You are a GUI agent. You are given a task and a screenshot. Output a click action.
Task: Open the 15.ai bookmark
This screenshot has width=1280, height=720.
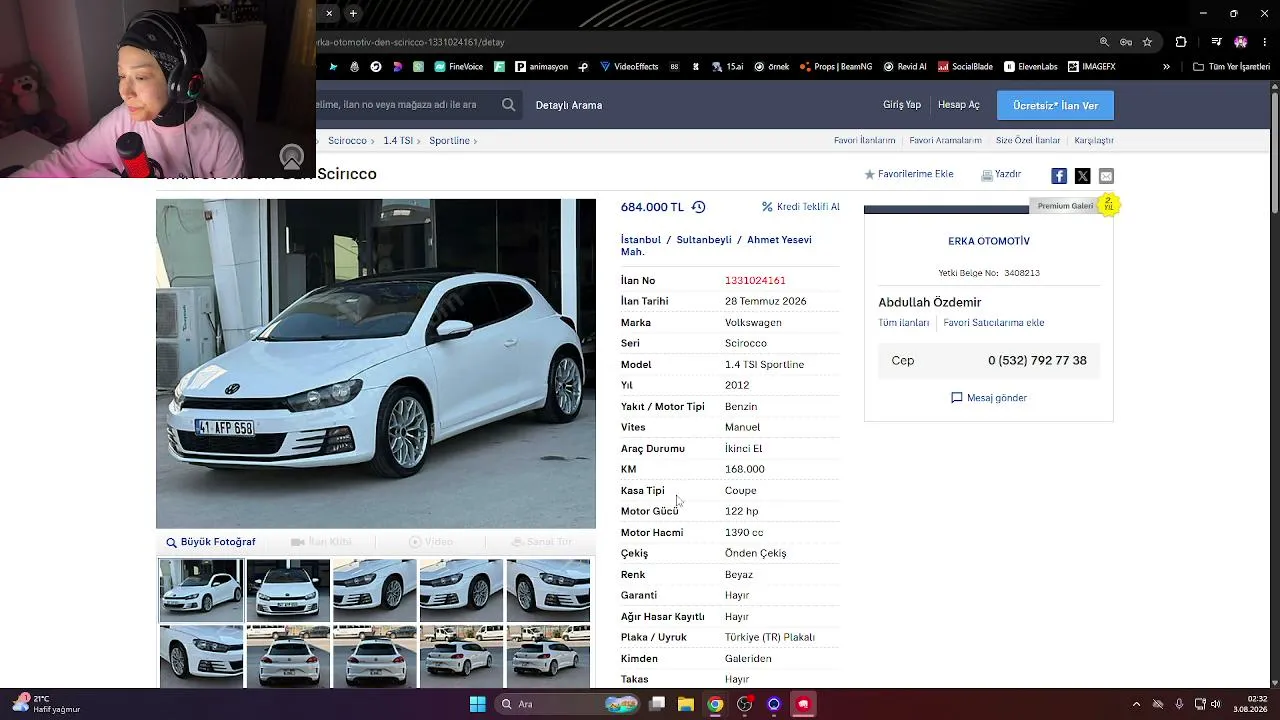click(x=728, y=67)
